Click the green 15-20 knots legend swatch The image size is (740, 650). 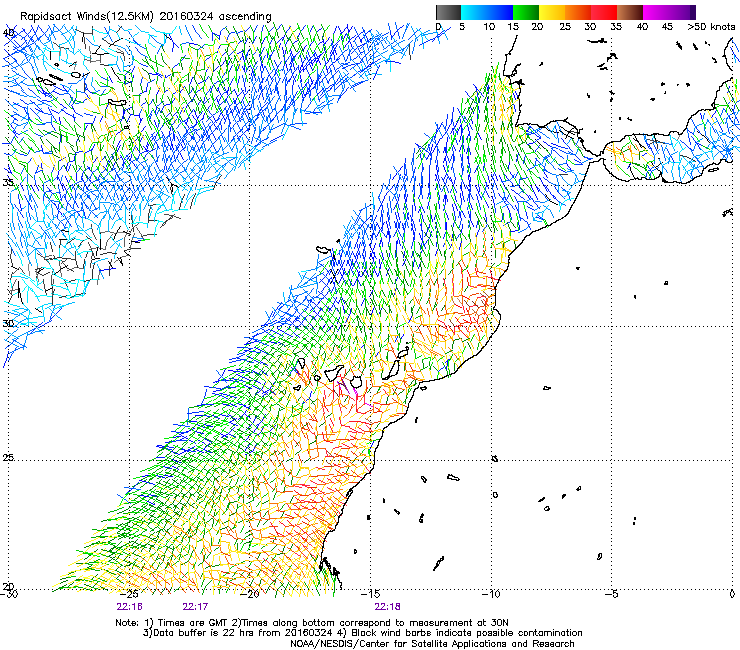526,12
